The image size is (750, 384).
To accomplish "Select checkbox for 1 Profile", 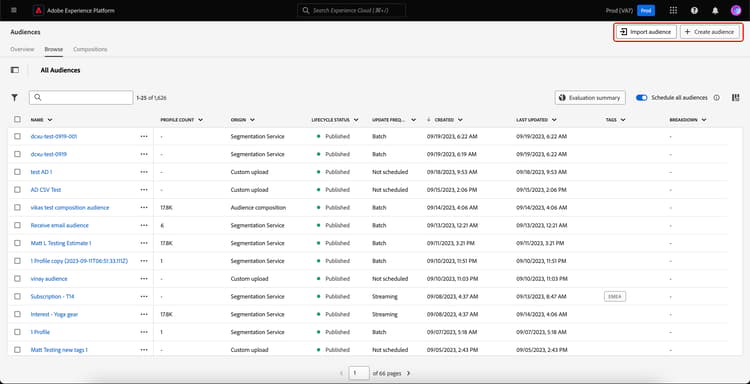I will coord(17,332).
